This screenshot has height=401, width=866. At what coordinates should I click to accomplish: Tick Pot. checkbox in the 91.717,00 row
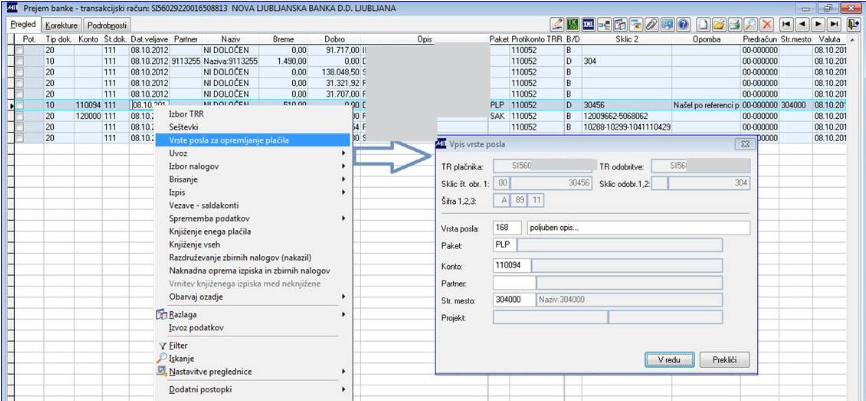pyautogui.click(x=19, y=50)
